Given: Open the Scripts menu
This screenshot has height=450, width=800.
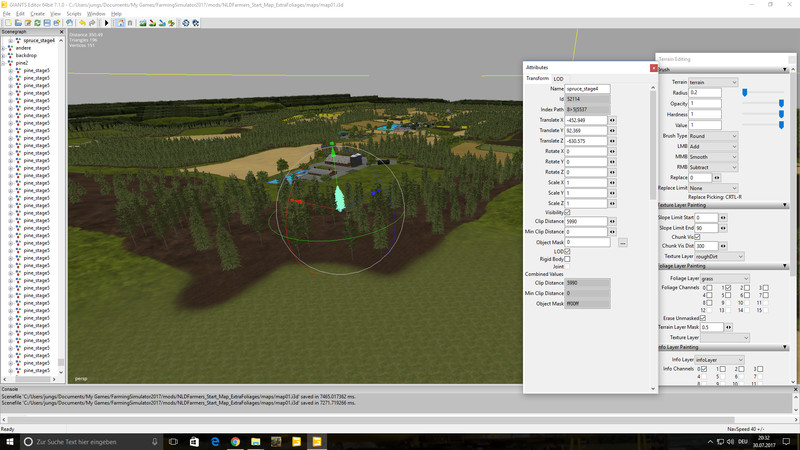Looking at the screenshot, I should point(74,14).
